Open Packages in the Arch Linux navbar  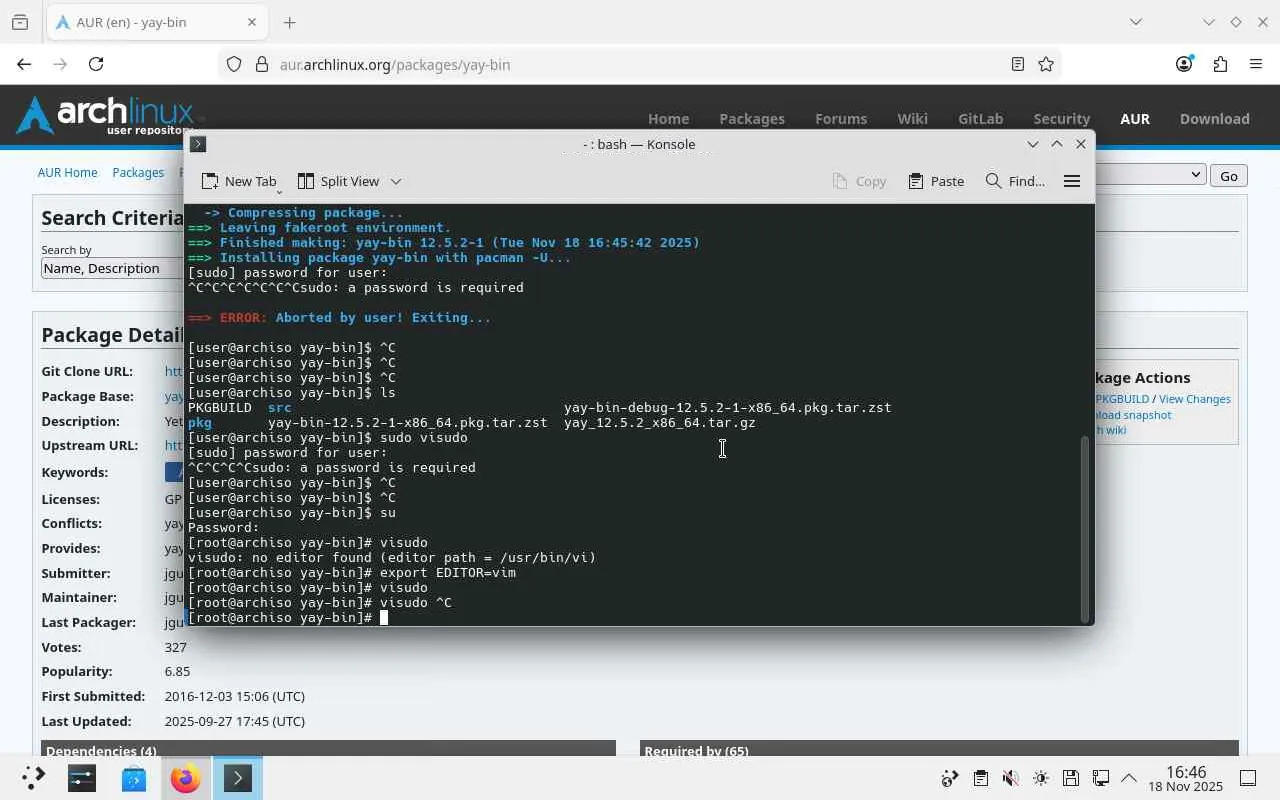tap(752, 118)
